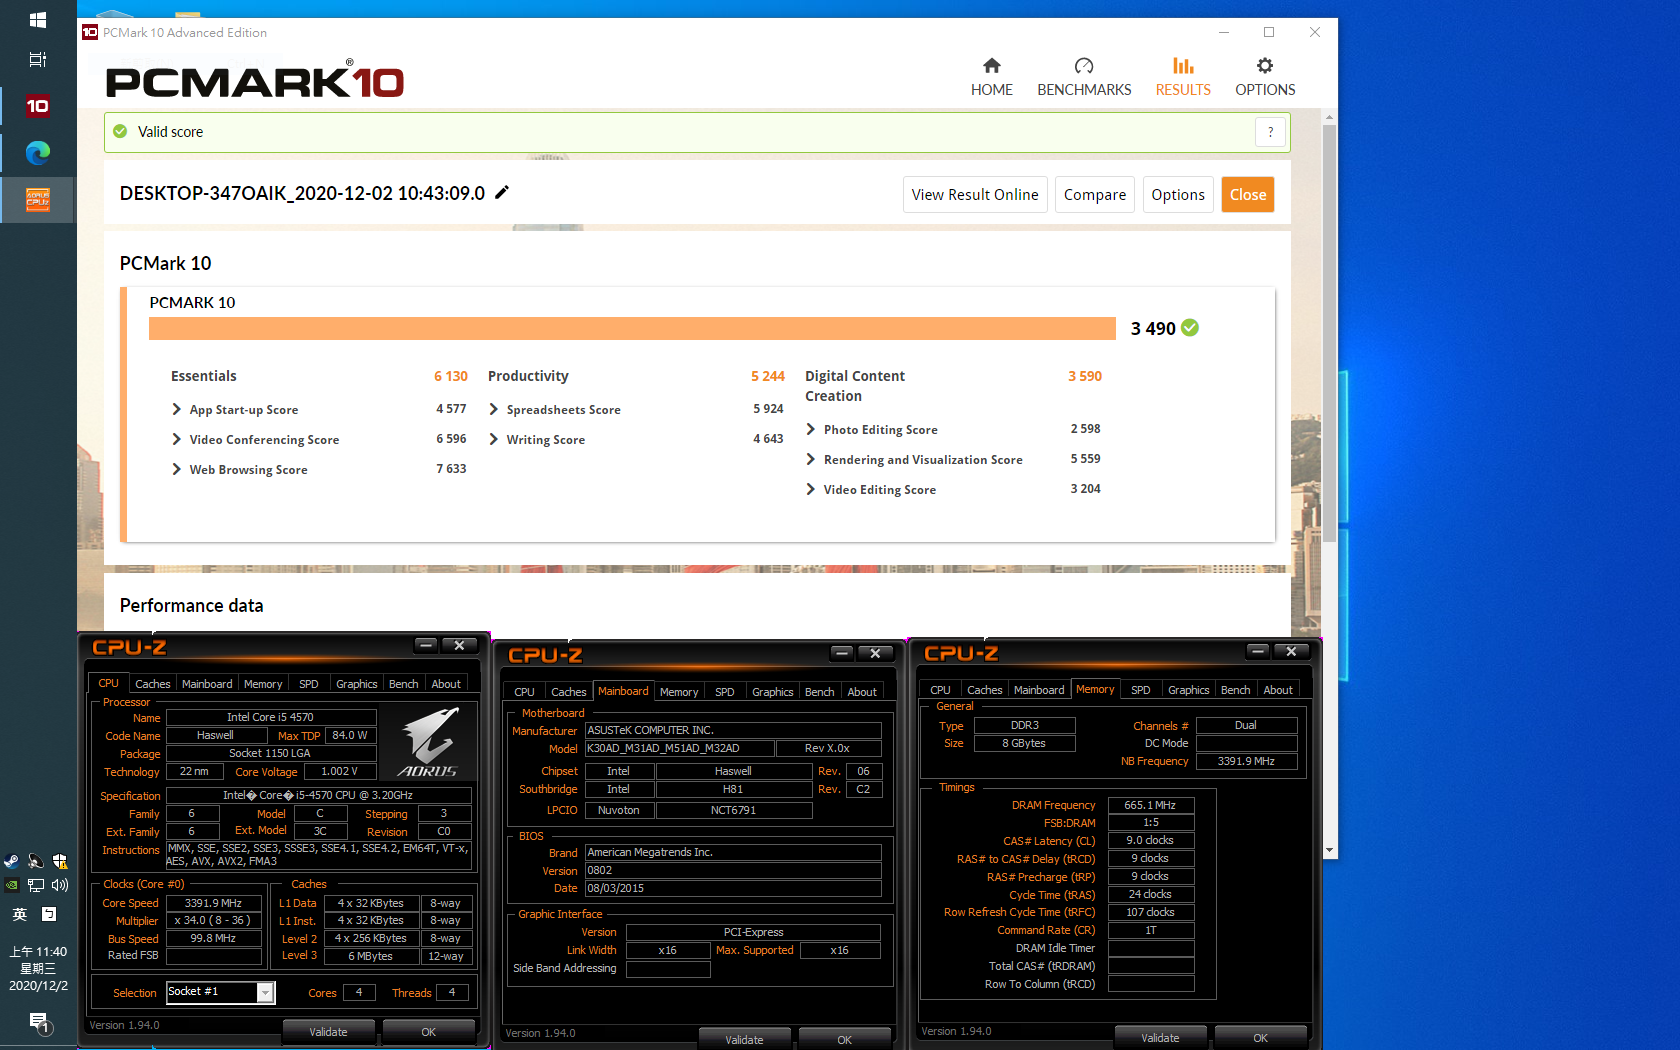Close the result with orange Close button

[x=1248, y=195]
